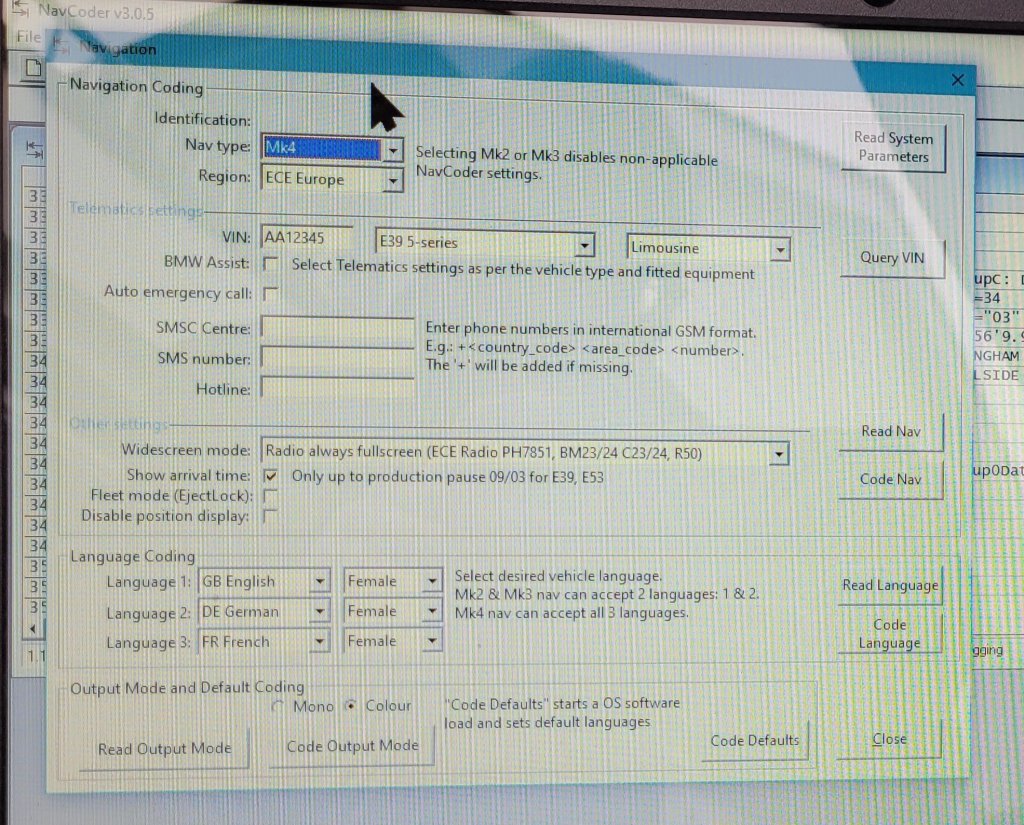This screenshot has height=825, width=1024.
Task: Enable the BMW Assist checkbox
Action: (x=270, y=264)
